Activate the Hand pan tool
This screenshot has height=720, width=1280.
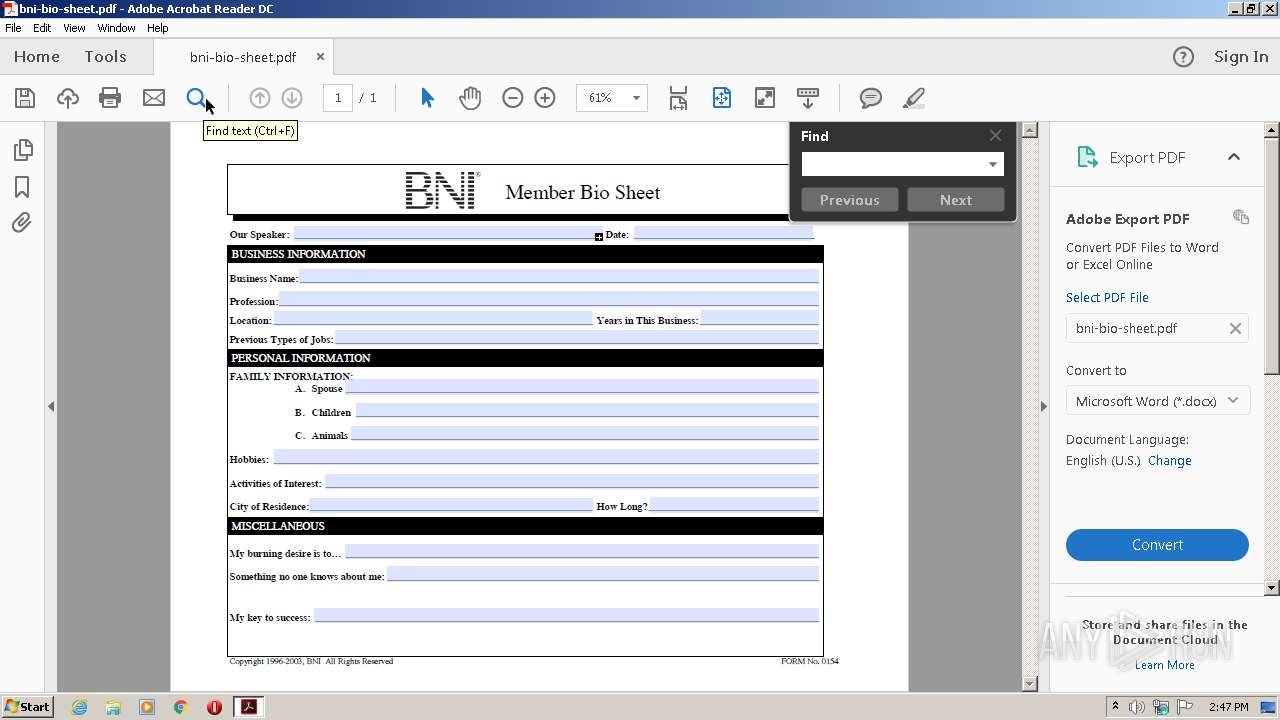click(470, 98)
